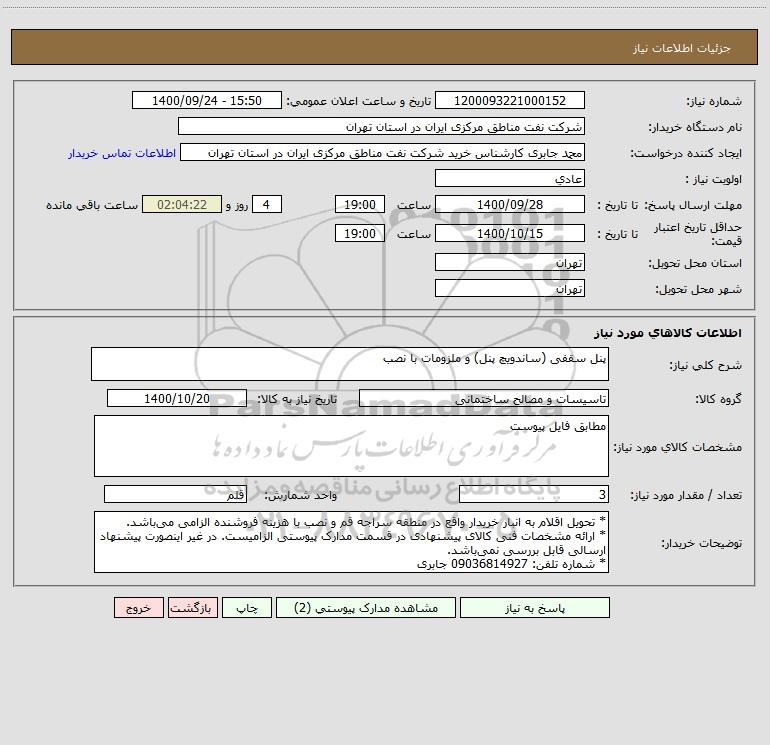770x745 pixels.
Task: Click the توضیحات خریدار text area
Action: [x=351, y=542]
